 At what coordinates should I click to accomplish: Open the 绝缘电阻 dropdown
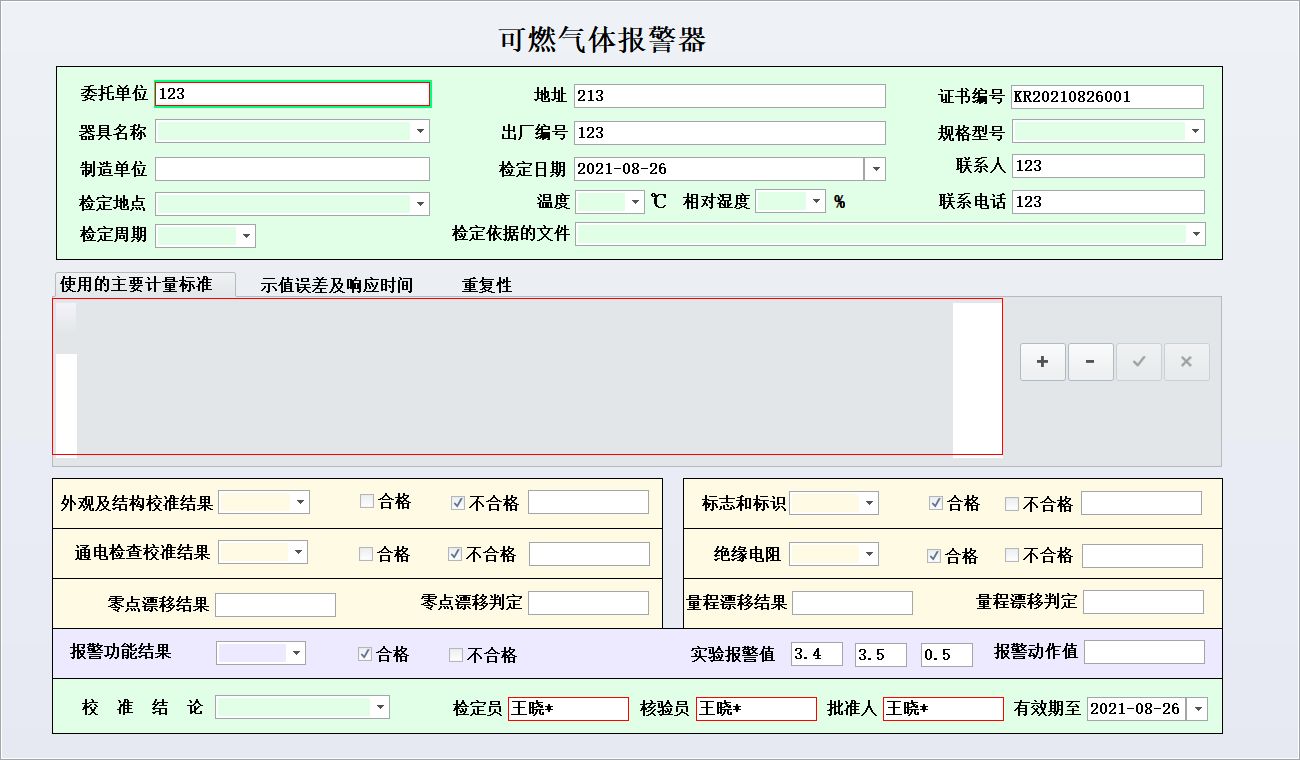point(869,553)
